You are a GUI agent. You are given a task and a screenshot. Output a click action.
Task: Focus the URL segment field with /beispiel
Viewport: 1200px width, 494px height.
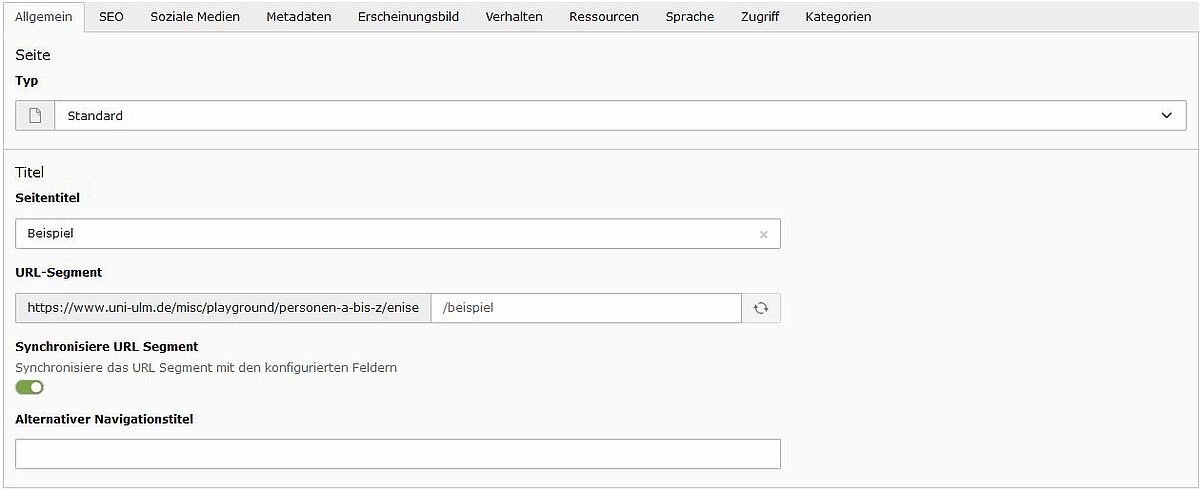[586, 308]
